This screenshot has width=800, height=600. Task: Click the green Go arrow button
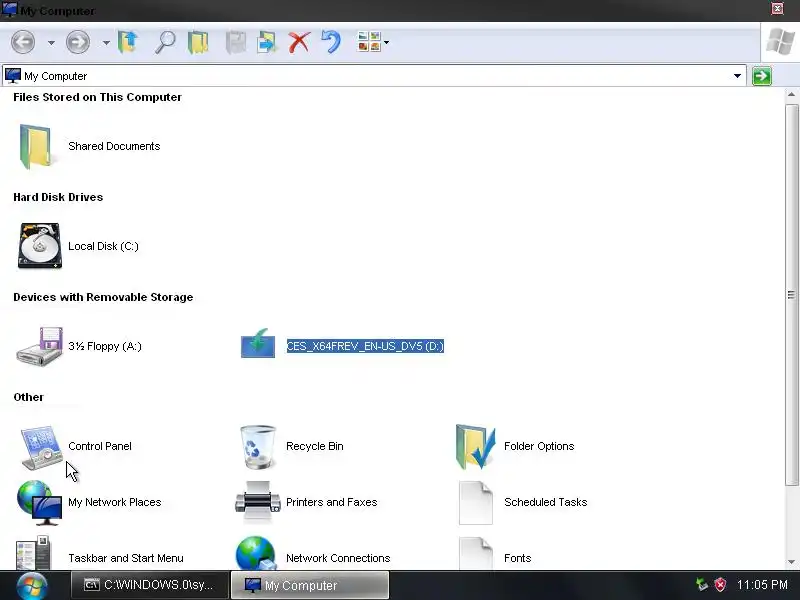762,76
